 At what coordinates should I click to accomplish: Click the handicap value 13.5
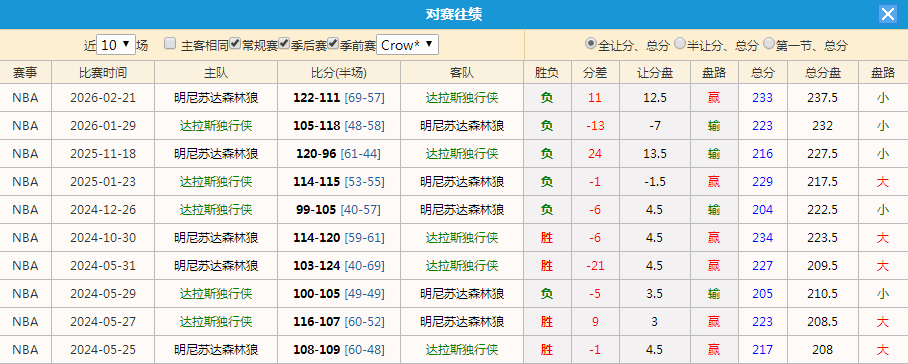coord(655,154)
